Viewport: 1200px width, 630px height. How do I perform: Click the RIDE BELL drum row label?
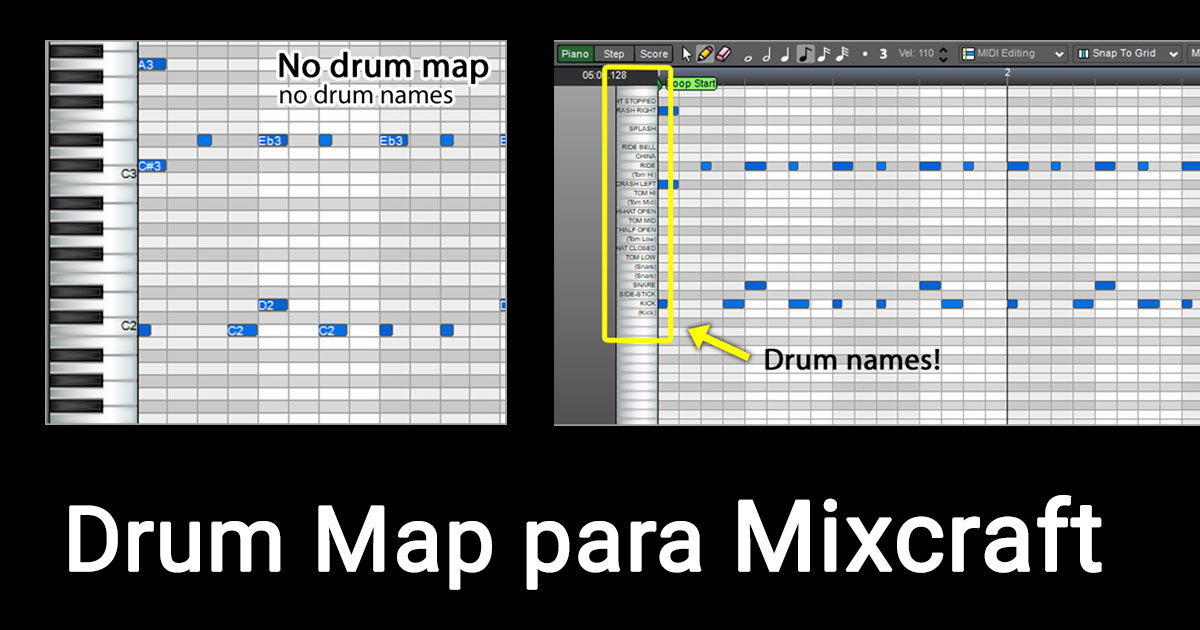(x=639, y=147)
